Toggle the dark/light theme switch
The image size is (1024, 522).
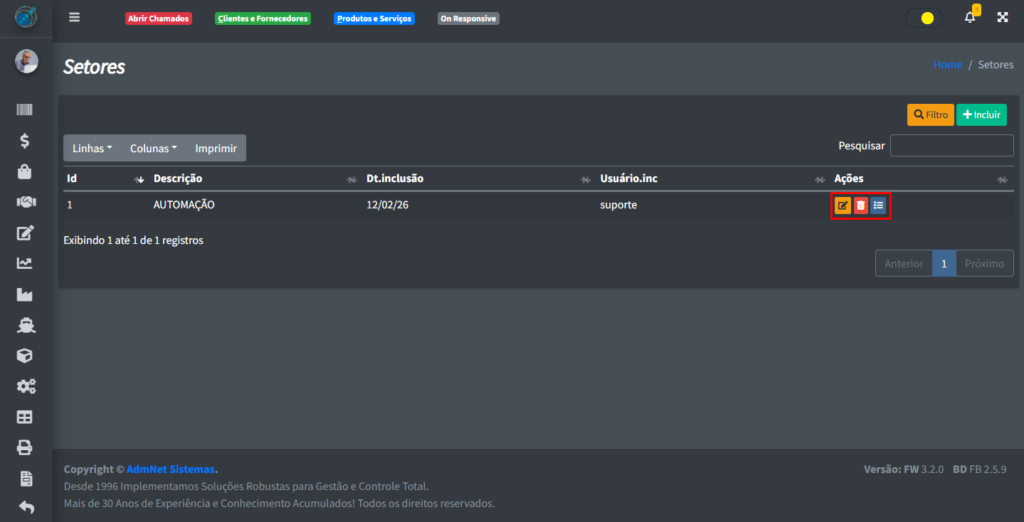click(922, 18)
